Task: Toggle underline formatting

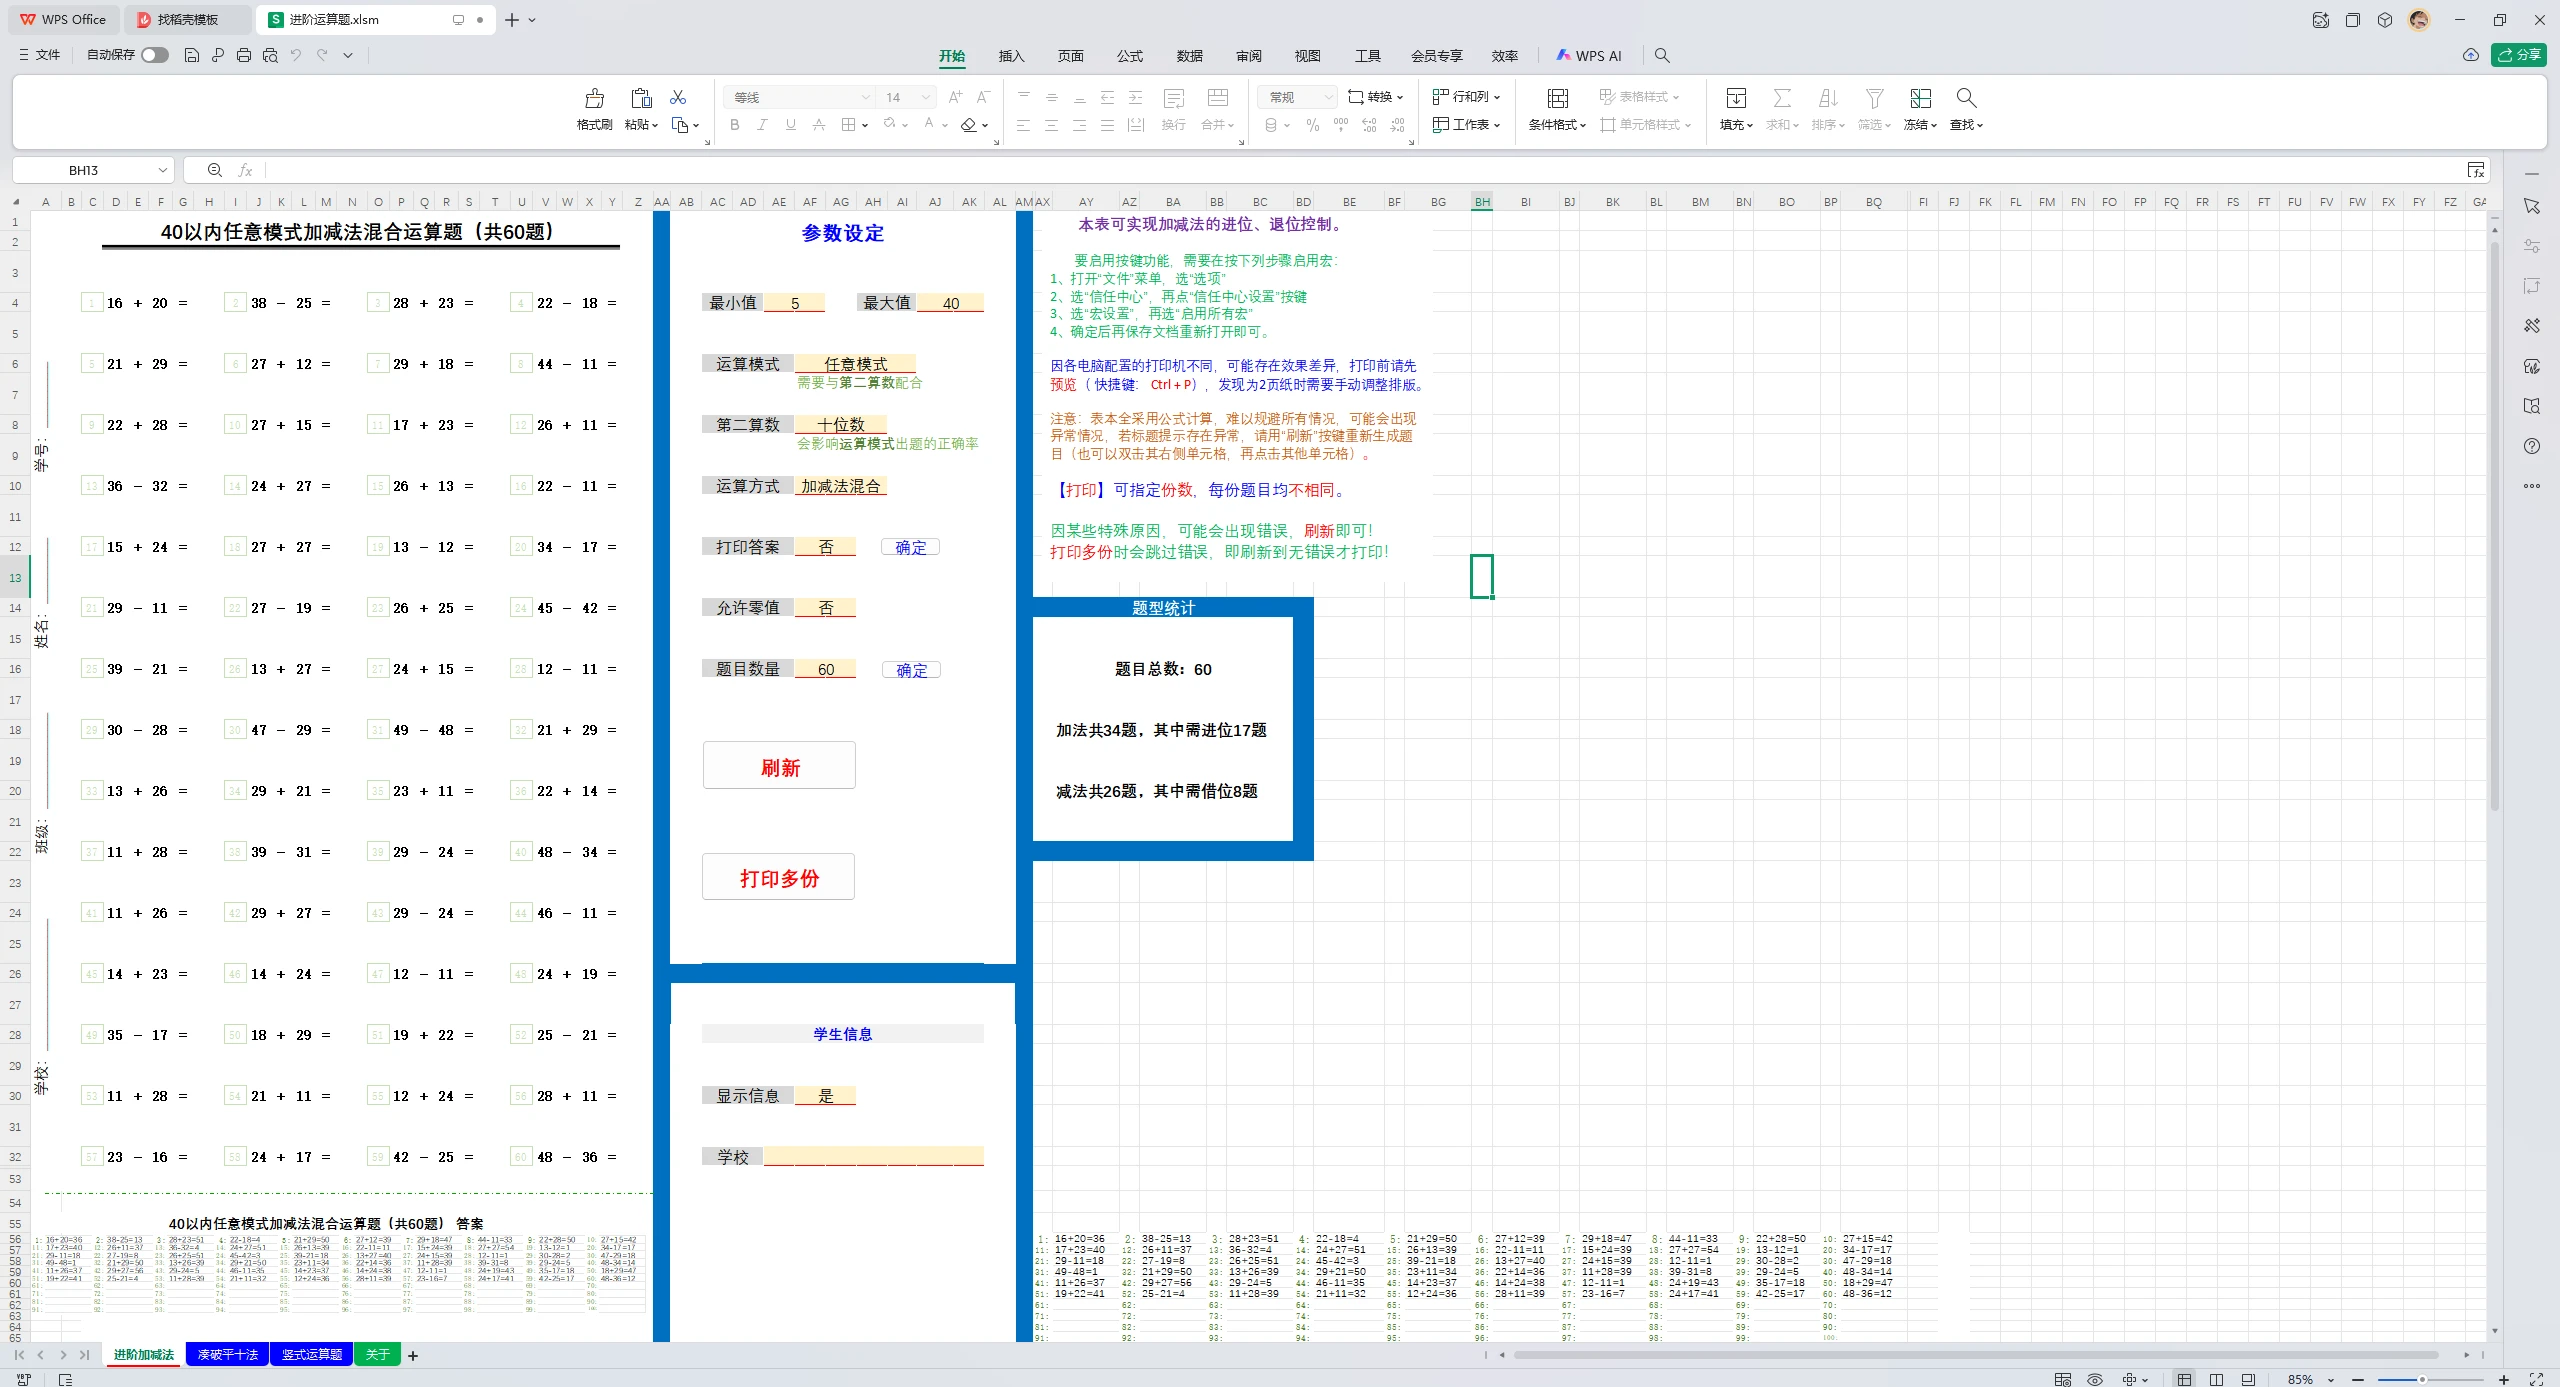Action: point(789,124)
